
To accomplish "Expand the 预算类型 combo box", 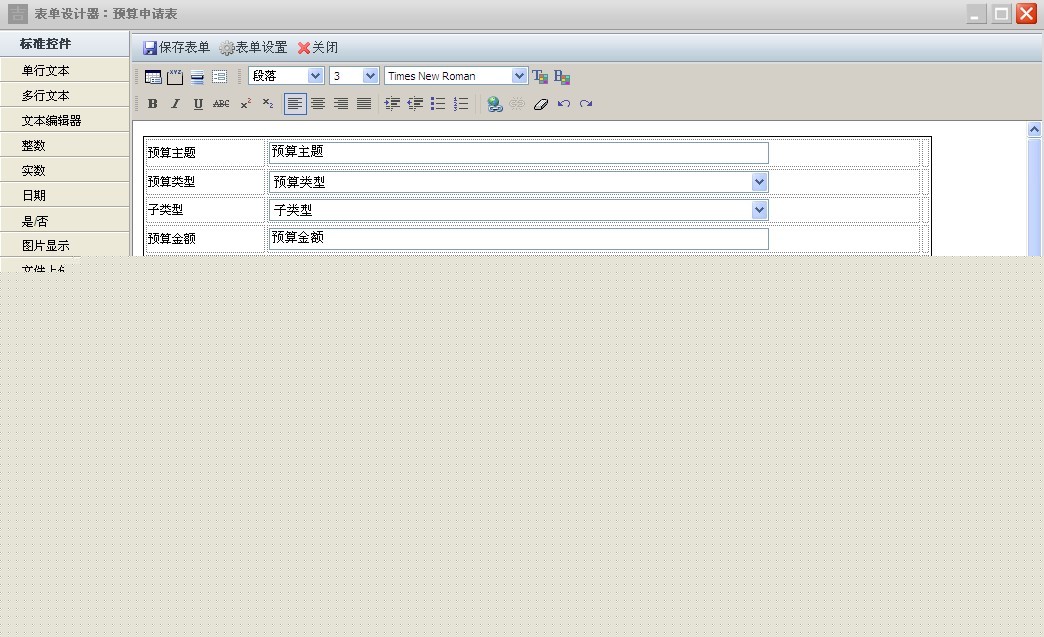I will click(x=759, y=182).
